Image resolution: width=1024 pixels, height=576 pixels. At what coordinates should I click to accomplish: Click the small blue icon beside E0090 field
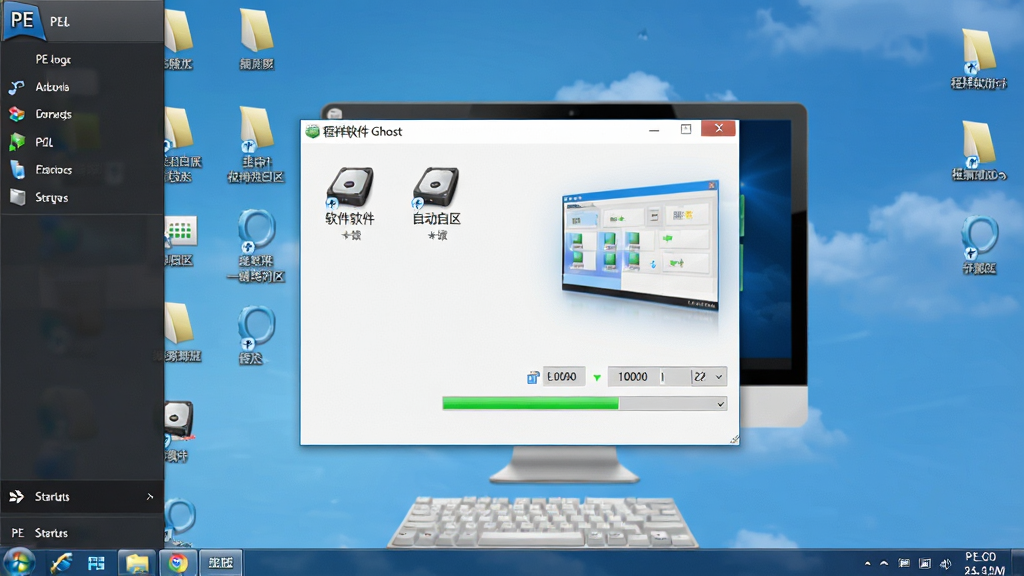[533, 377]
